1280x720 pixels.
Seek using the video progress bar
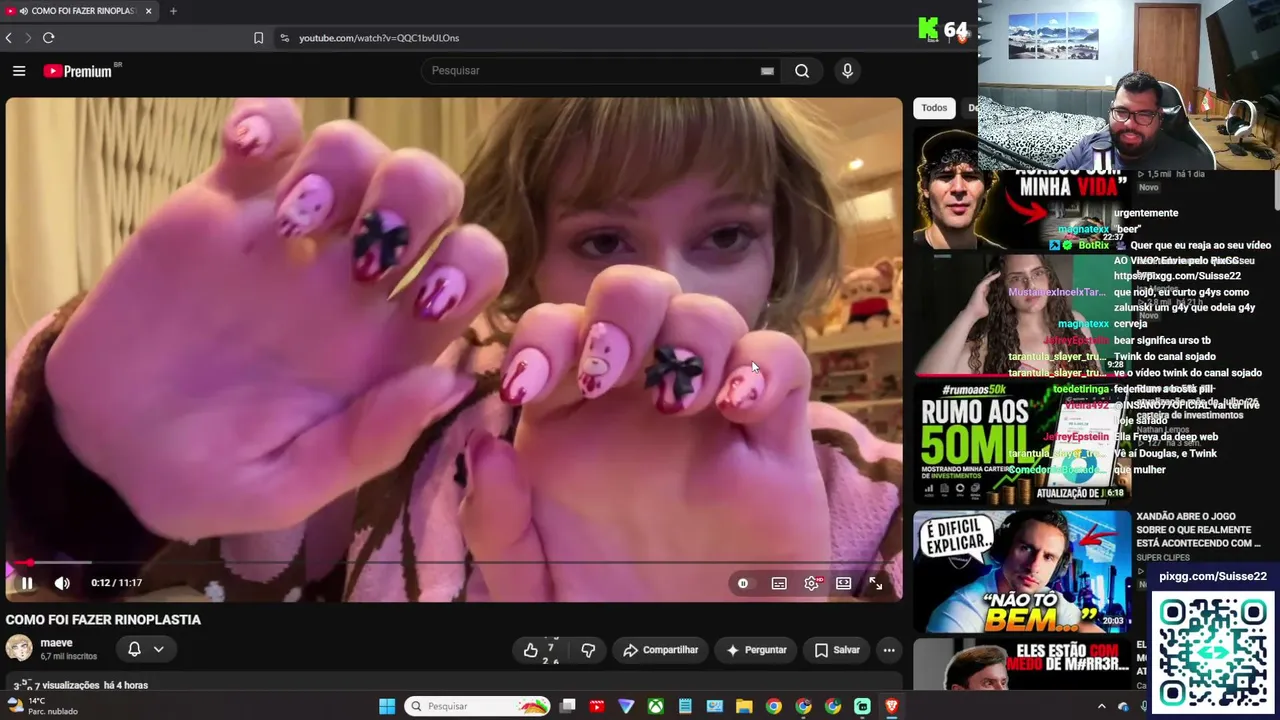pos(454,563)
